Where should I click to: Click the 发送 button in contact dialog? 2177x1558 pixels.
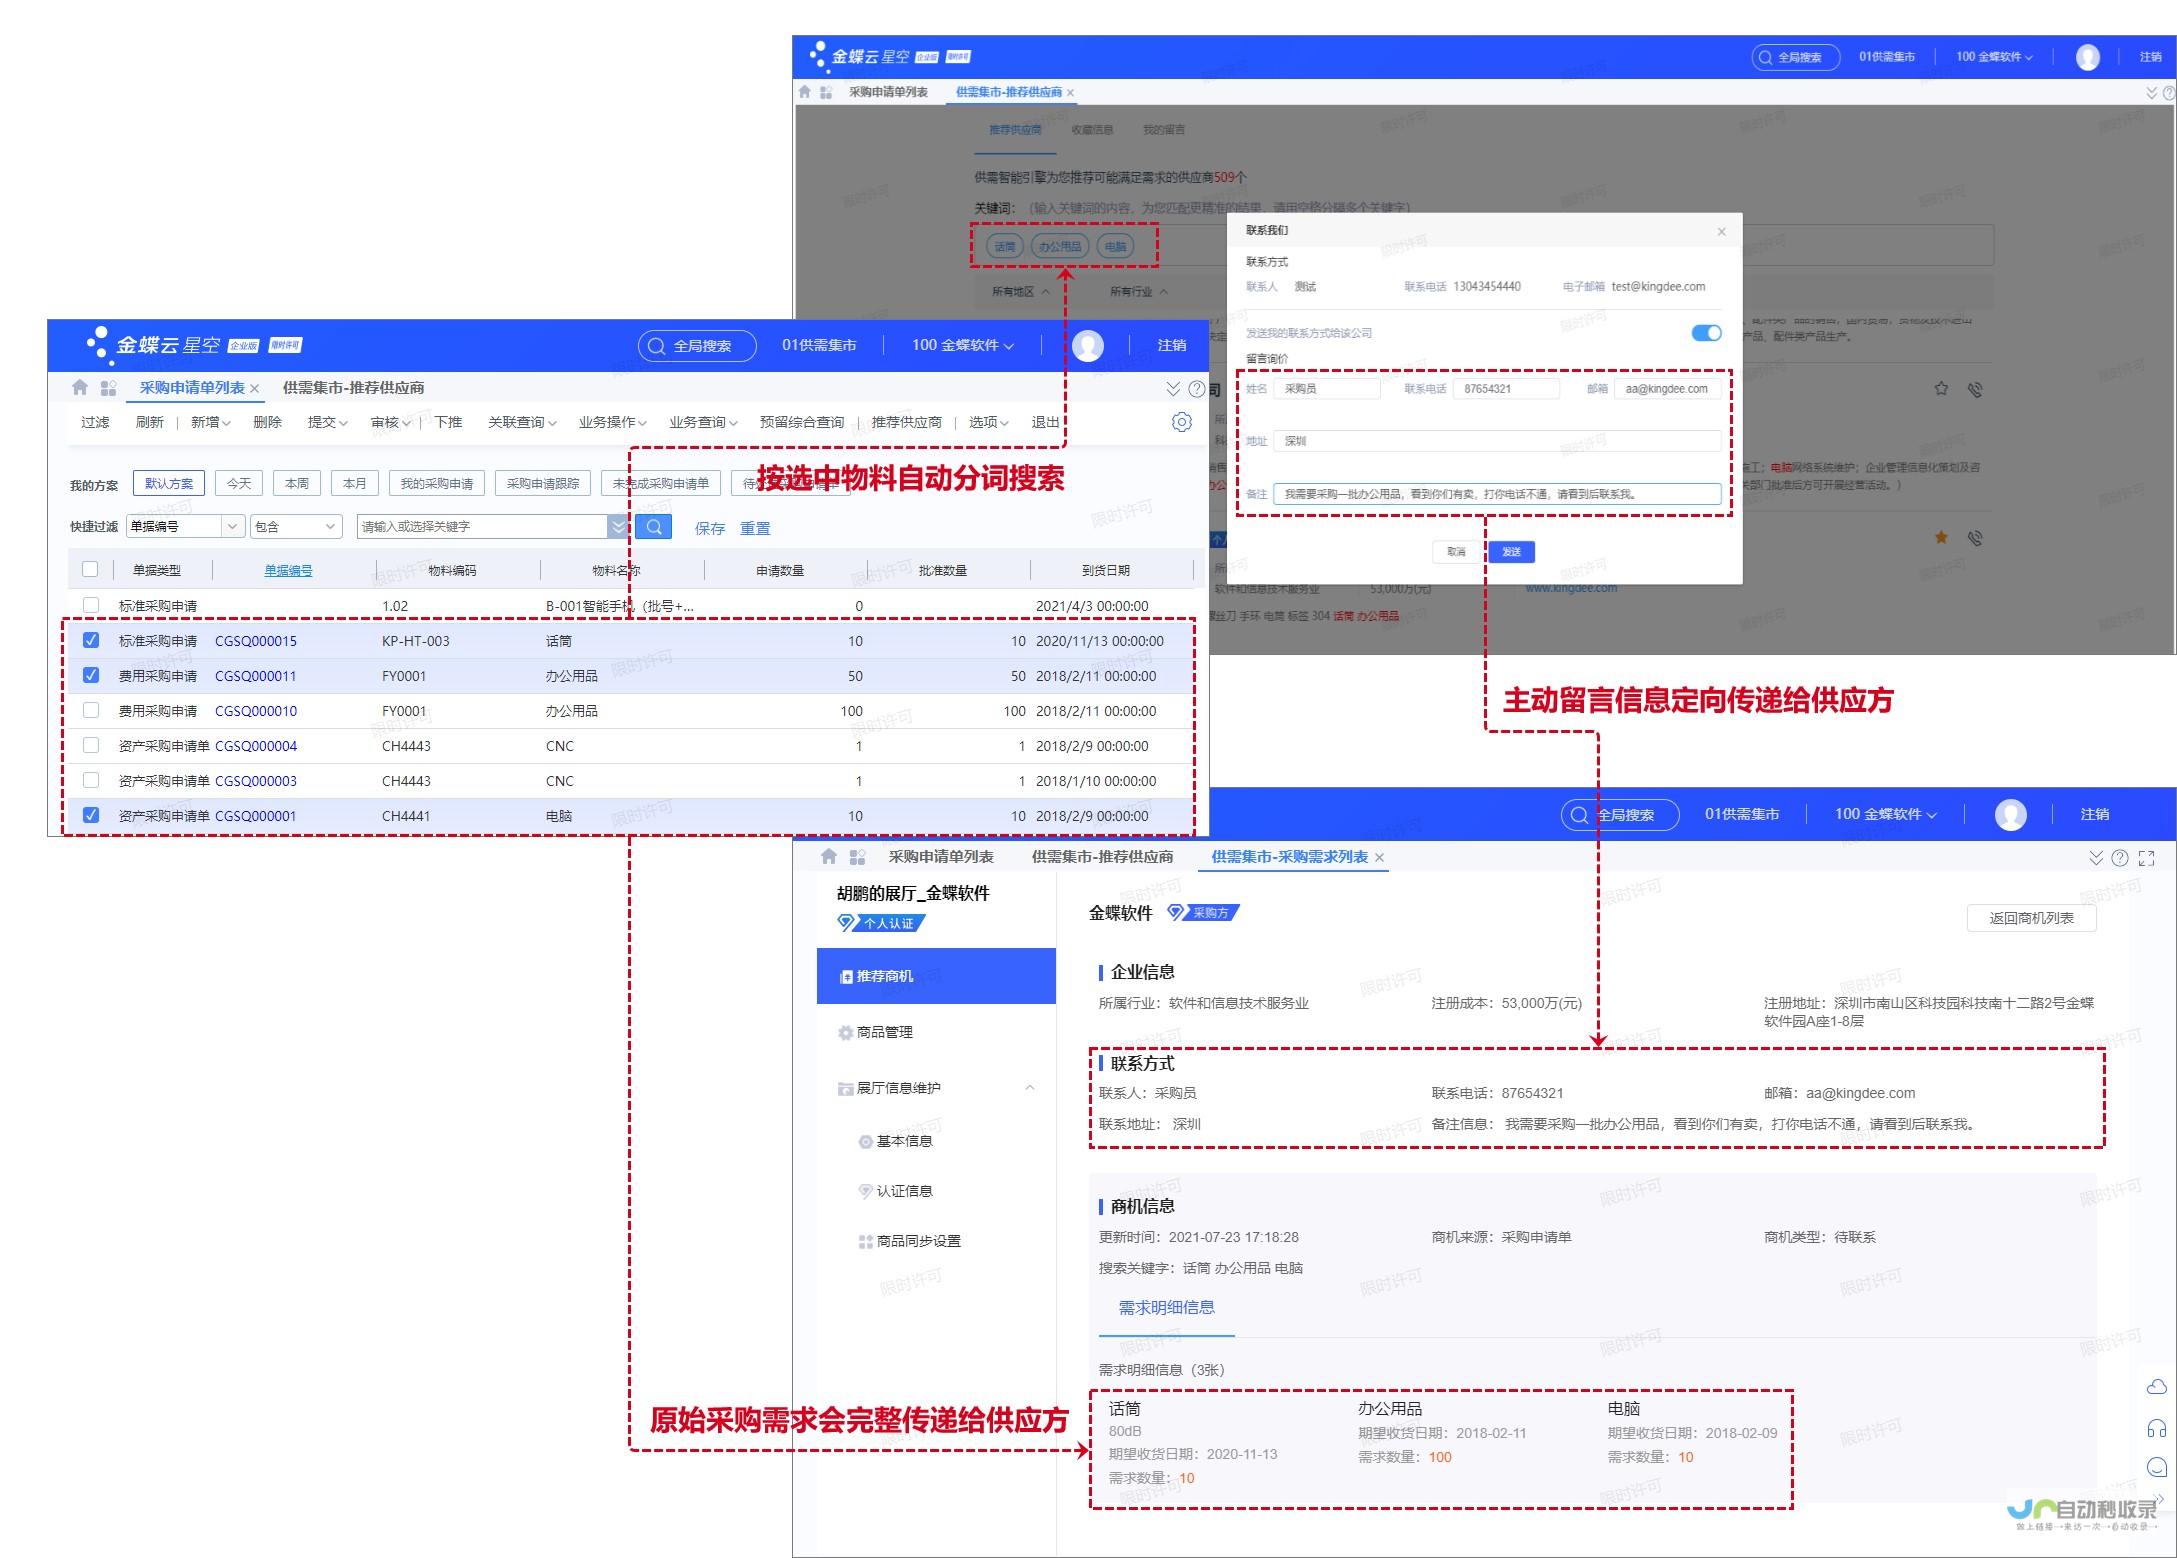point(1511,552)
